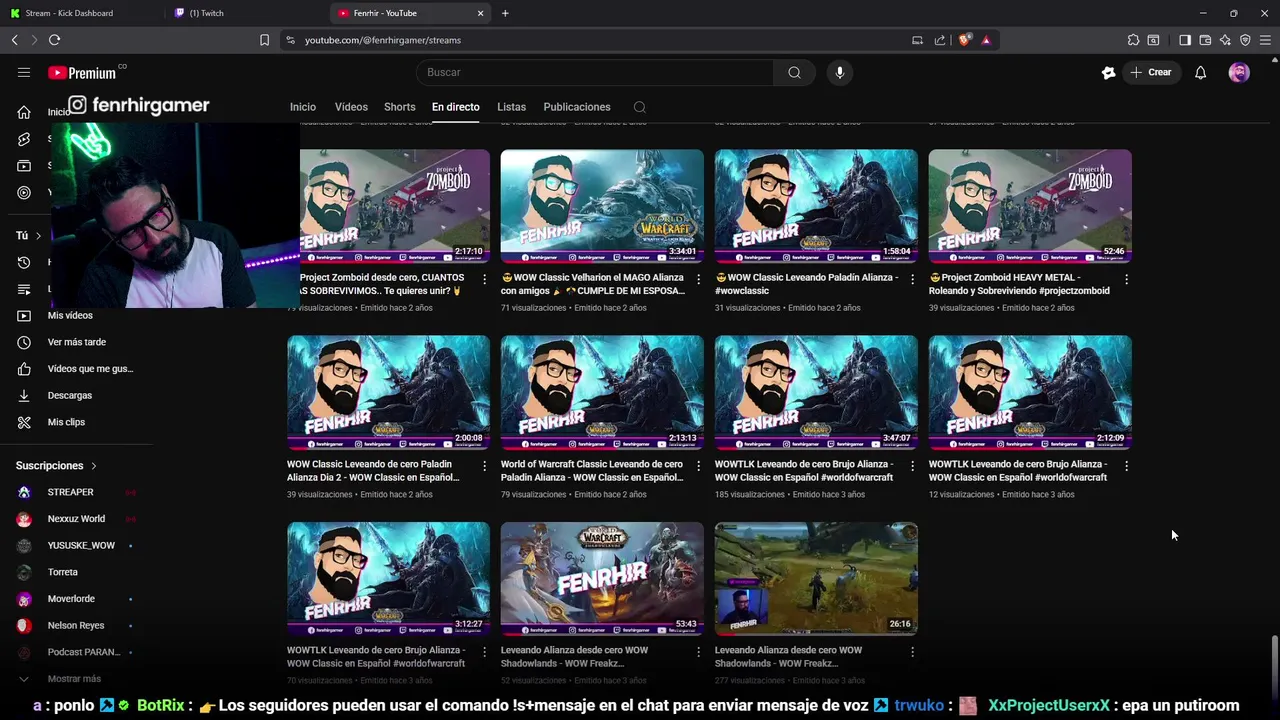The width and height of the screenshot is (1280, 720).
Task: Open options for 12 visualizaciones WOWTLK Brujo video
Action: click(x=1126, y=466)
